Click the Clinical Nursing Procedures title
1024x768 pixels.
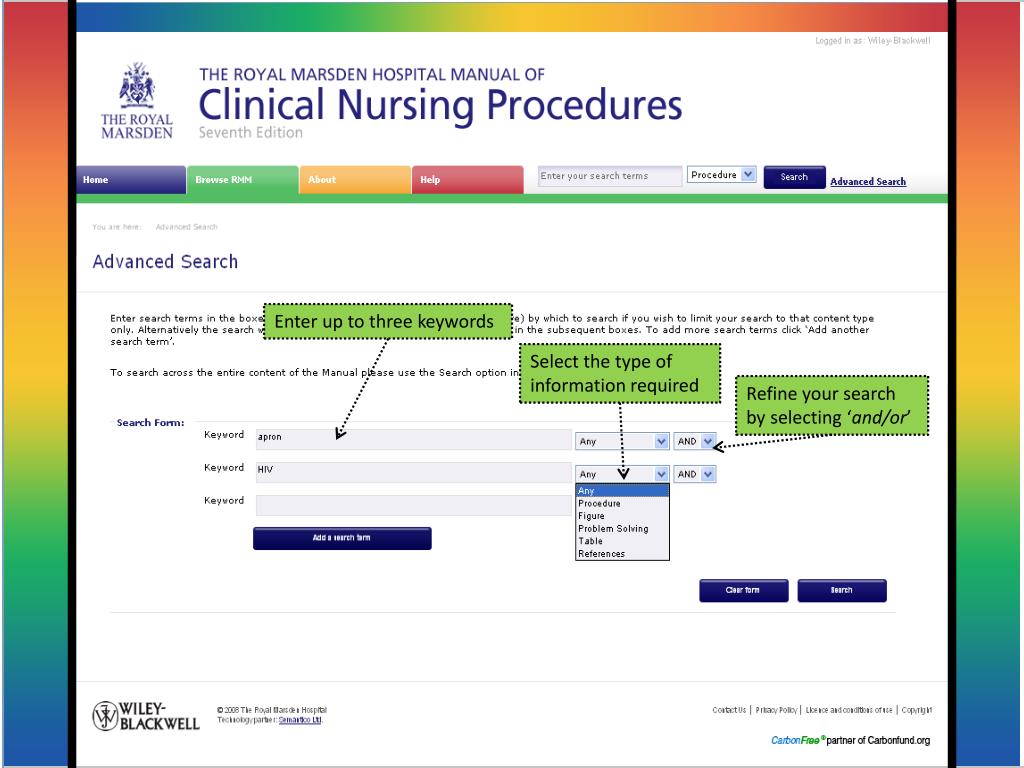[440, 105]
